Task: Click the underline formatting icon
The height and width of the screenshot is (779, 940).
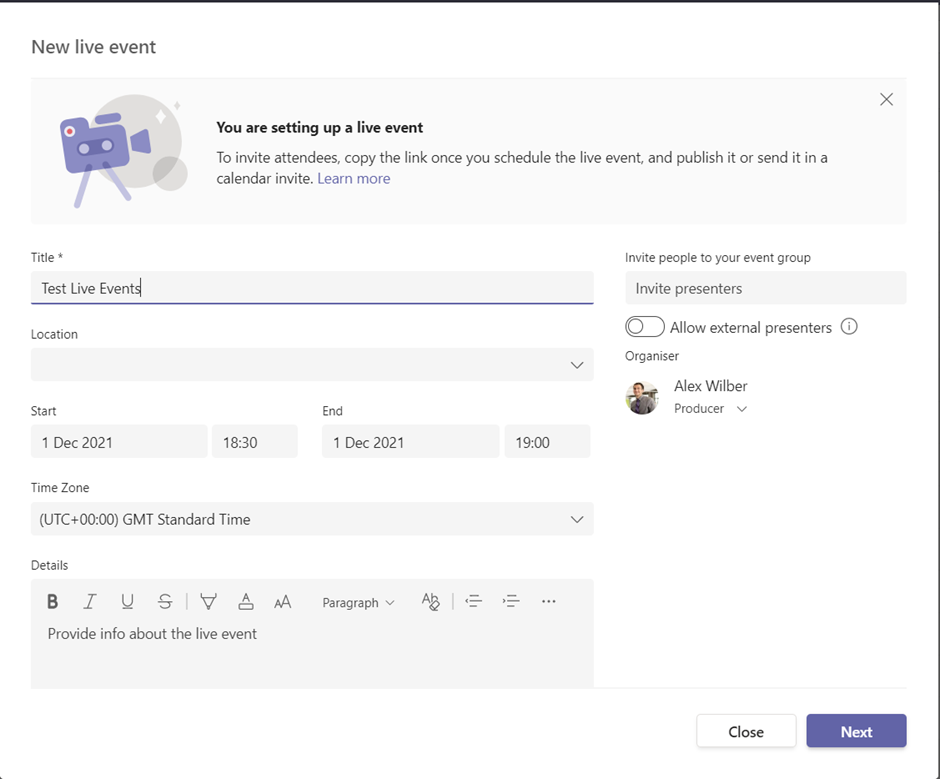Action: (127, 602)
